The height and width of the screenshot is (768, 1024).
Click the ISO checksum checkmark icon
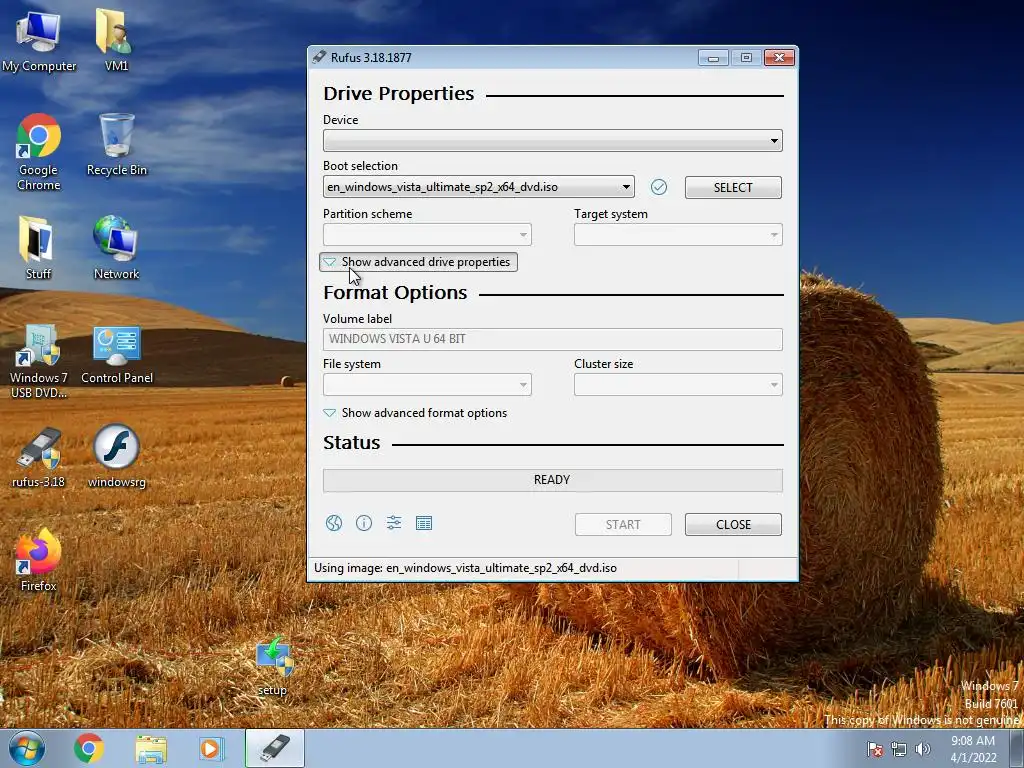pyautogui.click(x=659, y=187)
